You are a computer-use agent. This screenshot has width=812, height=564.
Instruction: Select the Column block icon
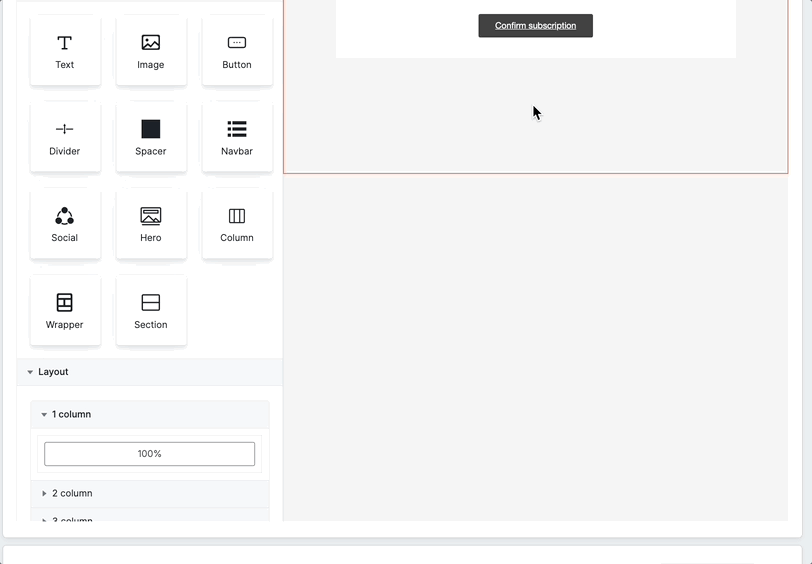[237, 216]
